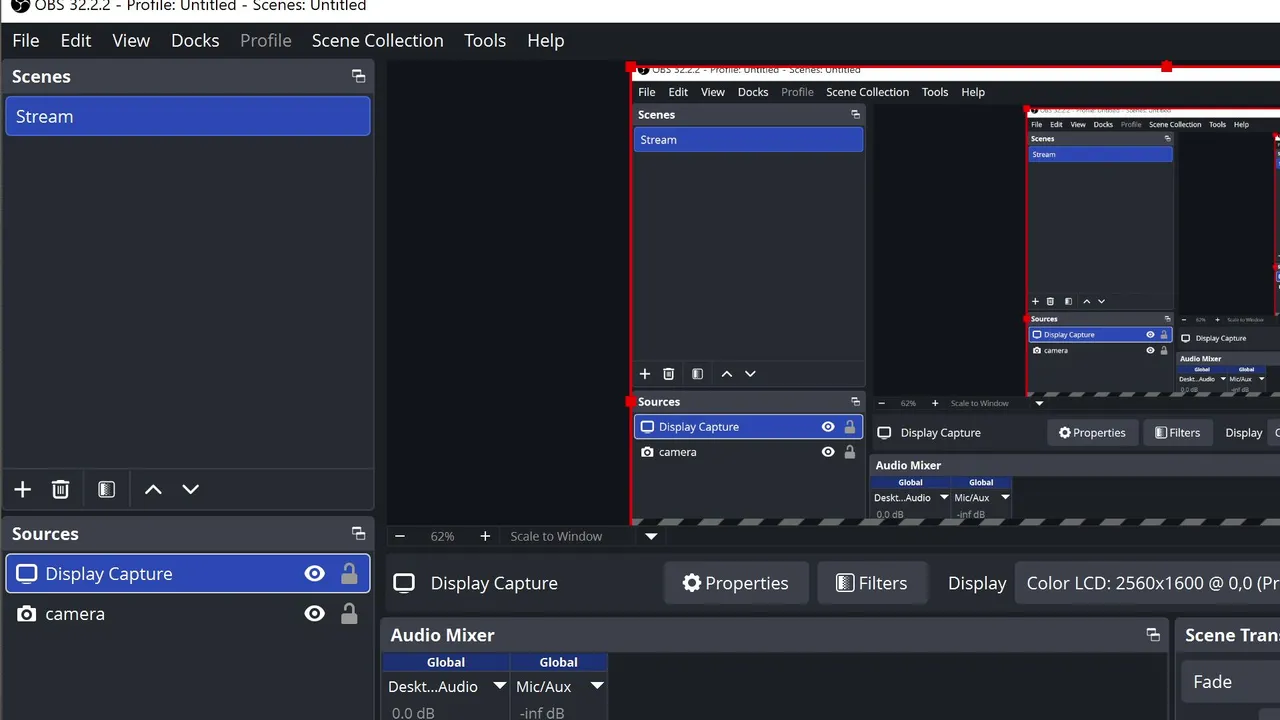
Task: Click the -inf dB level under Mic/Aux
Action: tap(542, 712)
